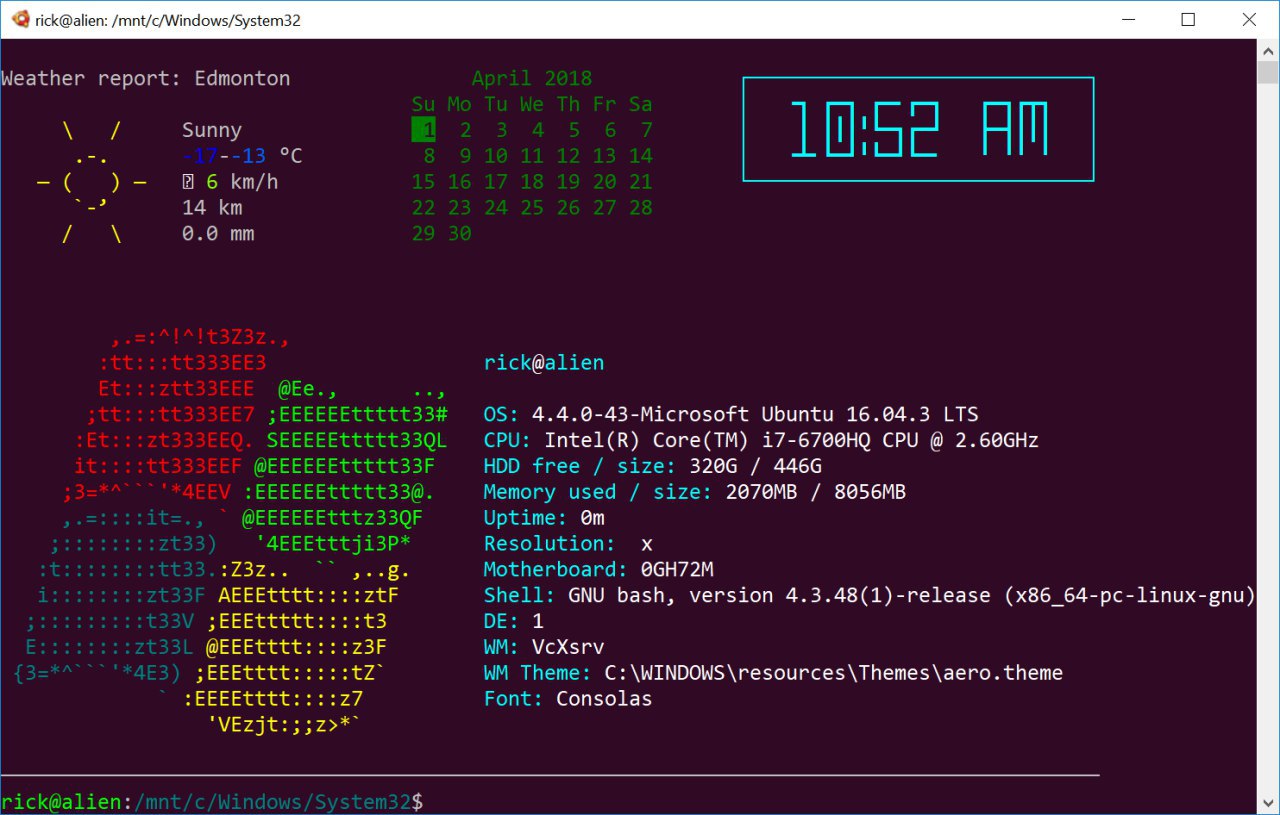Click the visibility '14 km' text
This screenshot has width=1280, height=815.
212,208
